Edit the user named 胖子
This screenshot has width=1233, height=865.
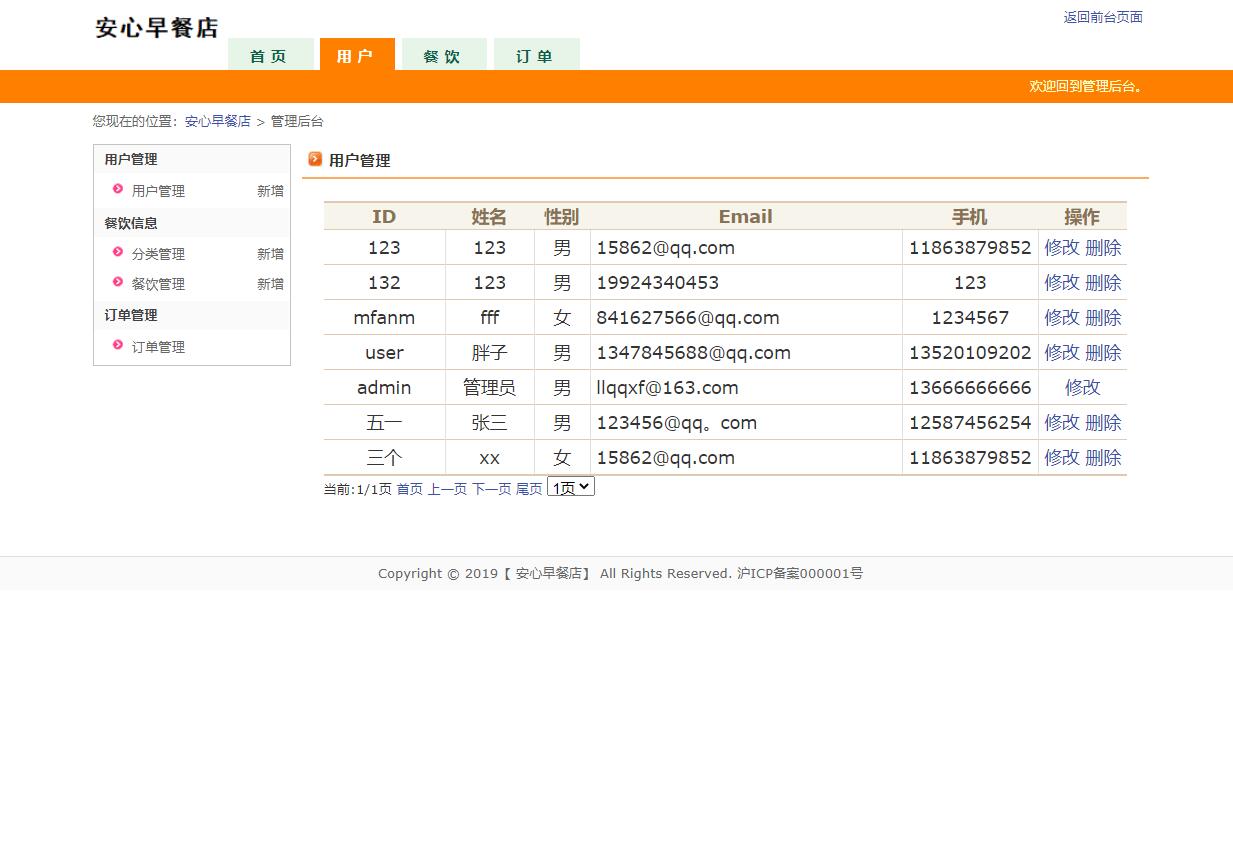point(1061,353)
